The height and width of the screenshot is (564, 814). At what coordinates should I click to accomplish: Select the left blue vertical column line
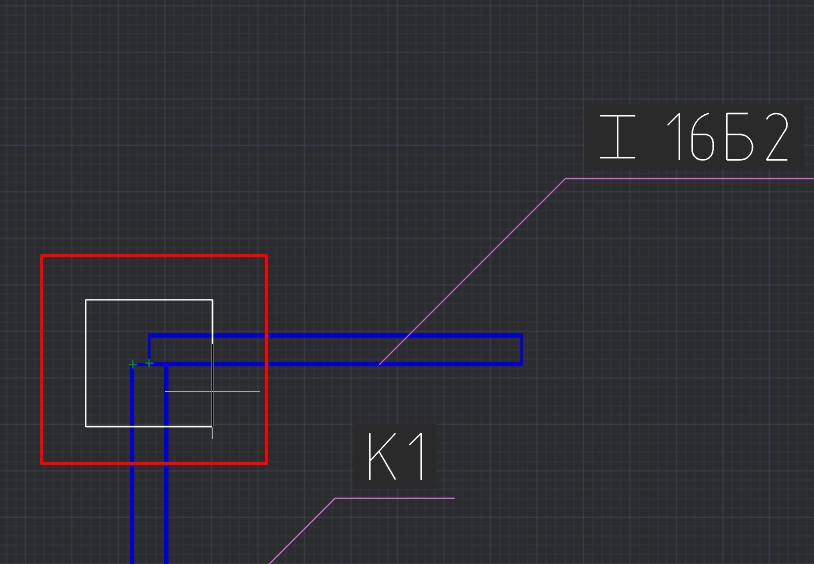pos(133,470)
